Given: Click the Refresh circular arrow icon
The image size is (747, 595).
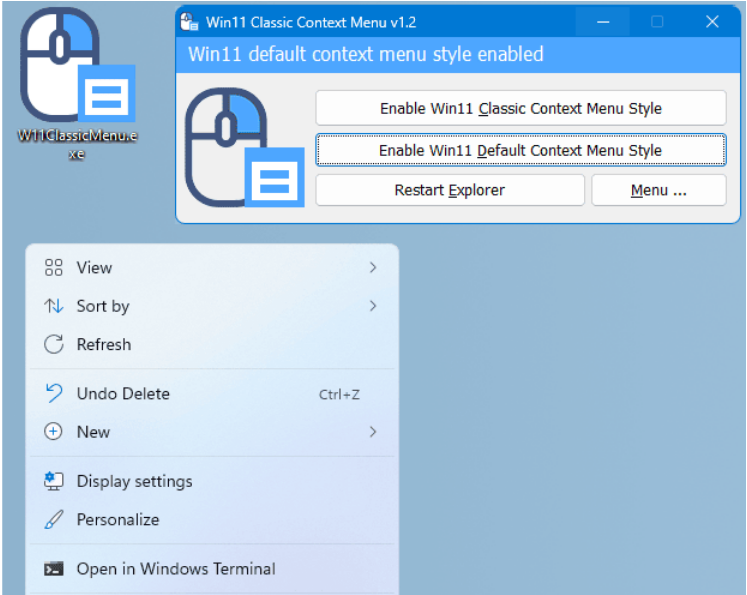Looking at the screenshot, I should [54, 345].
